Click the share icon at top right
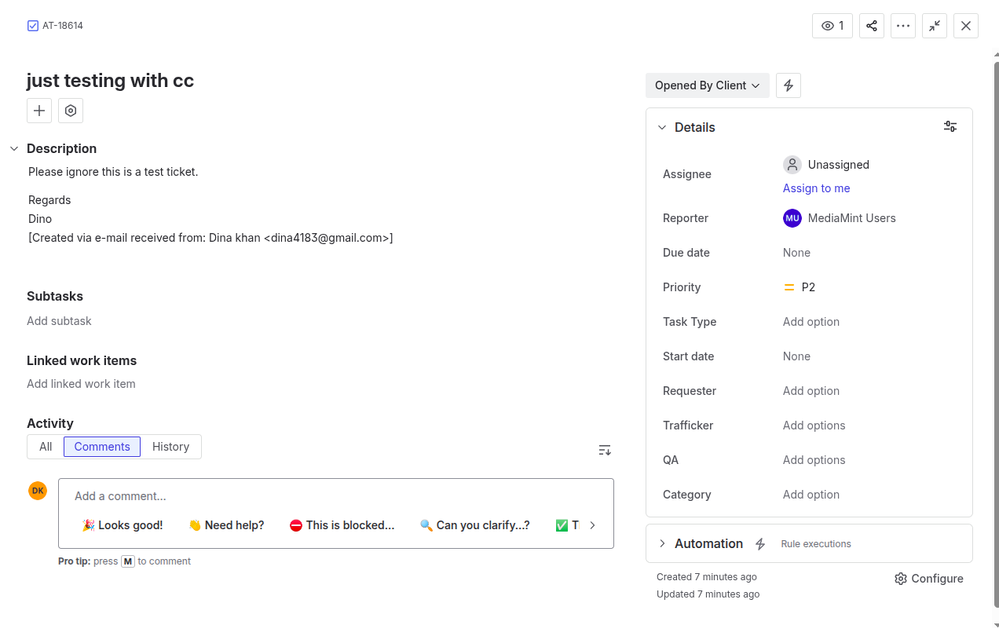This screenshot has height=628, width=999. pos(871,25)
